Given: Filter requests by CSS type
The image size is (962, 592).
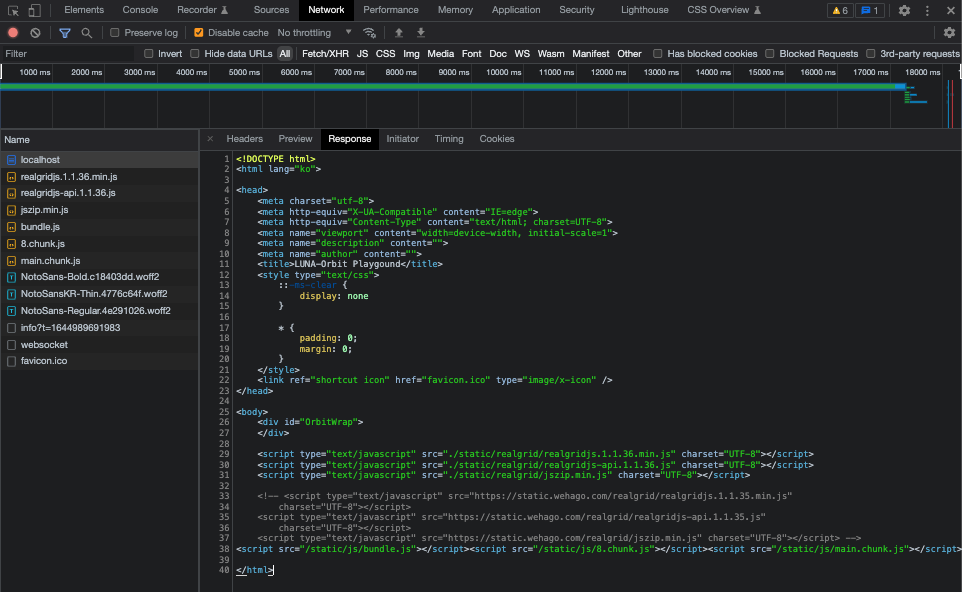Looking at the screenshot, I should pos(385,54).
